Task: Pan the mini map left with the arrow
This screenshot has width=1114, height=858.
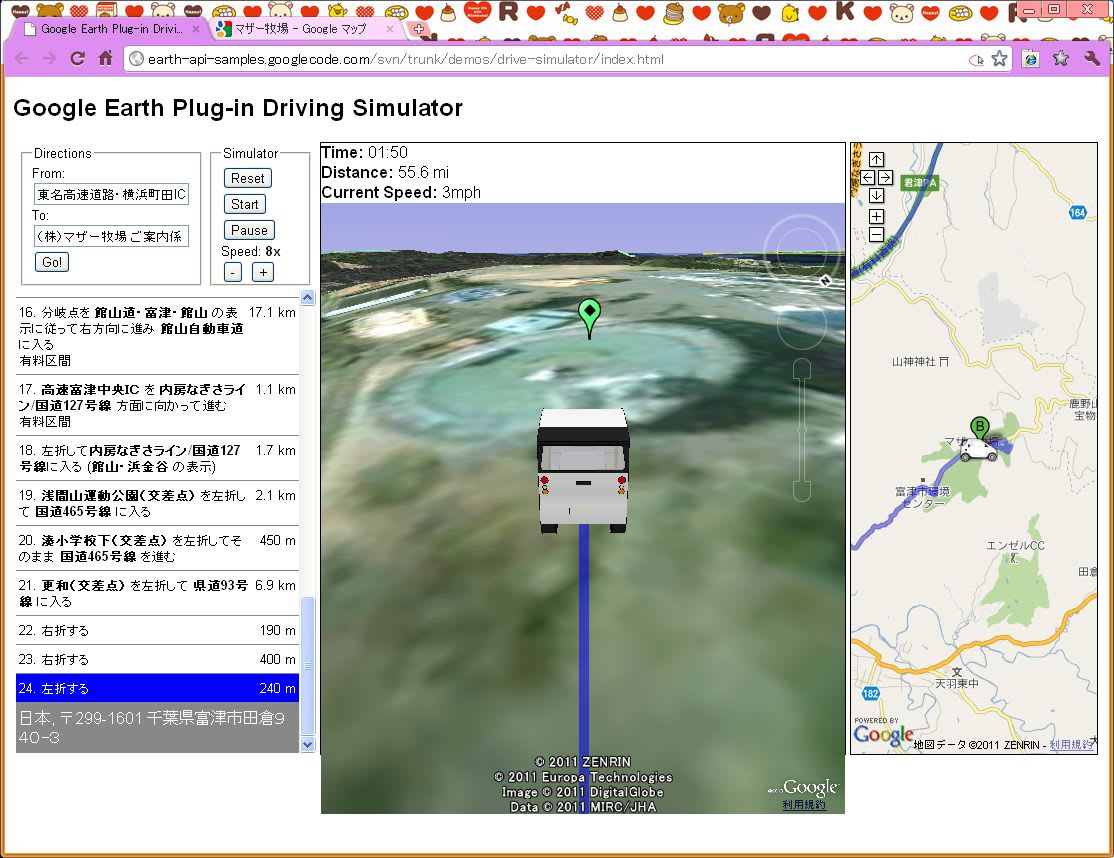Action: click(867, 177)
